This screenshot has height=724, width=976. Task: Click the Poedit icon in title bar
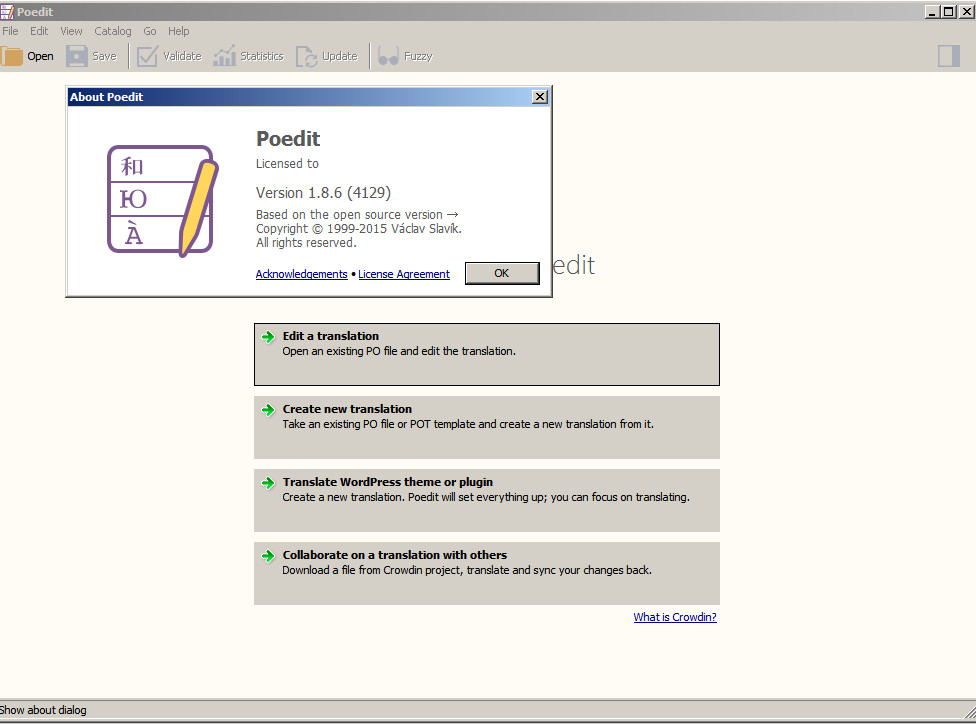click(x=7, y=11)
